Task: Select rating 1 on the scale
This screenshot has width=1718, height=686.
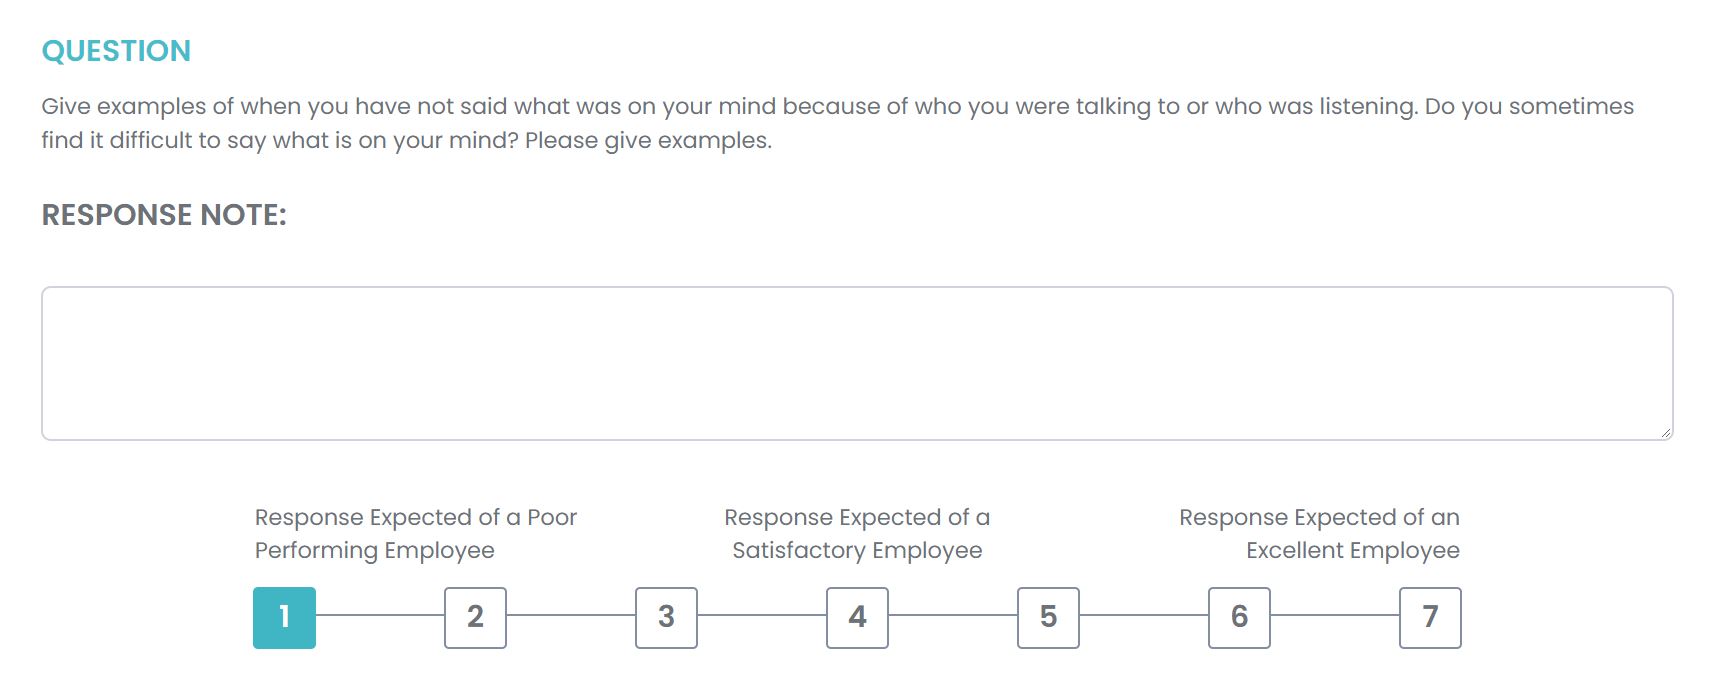Action: (284, 617)
